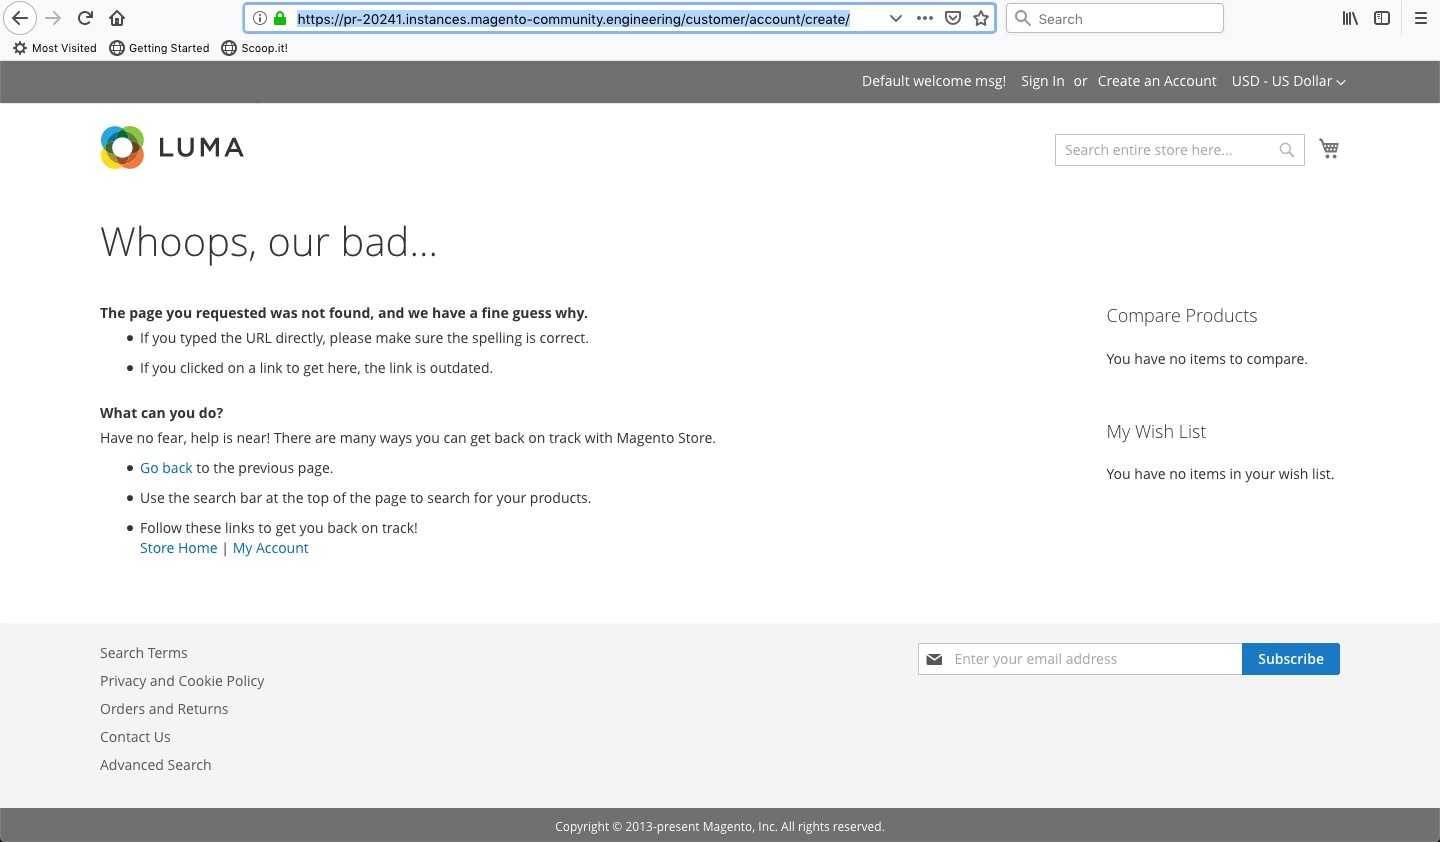Click the copyright Magento footer text
The height and width of the screenshot is (842, 1440).
coord(720,827)
